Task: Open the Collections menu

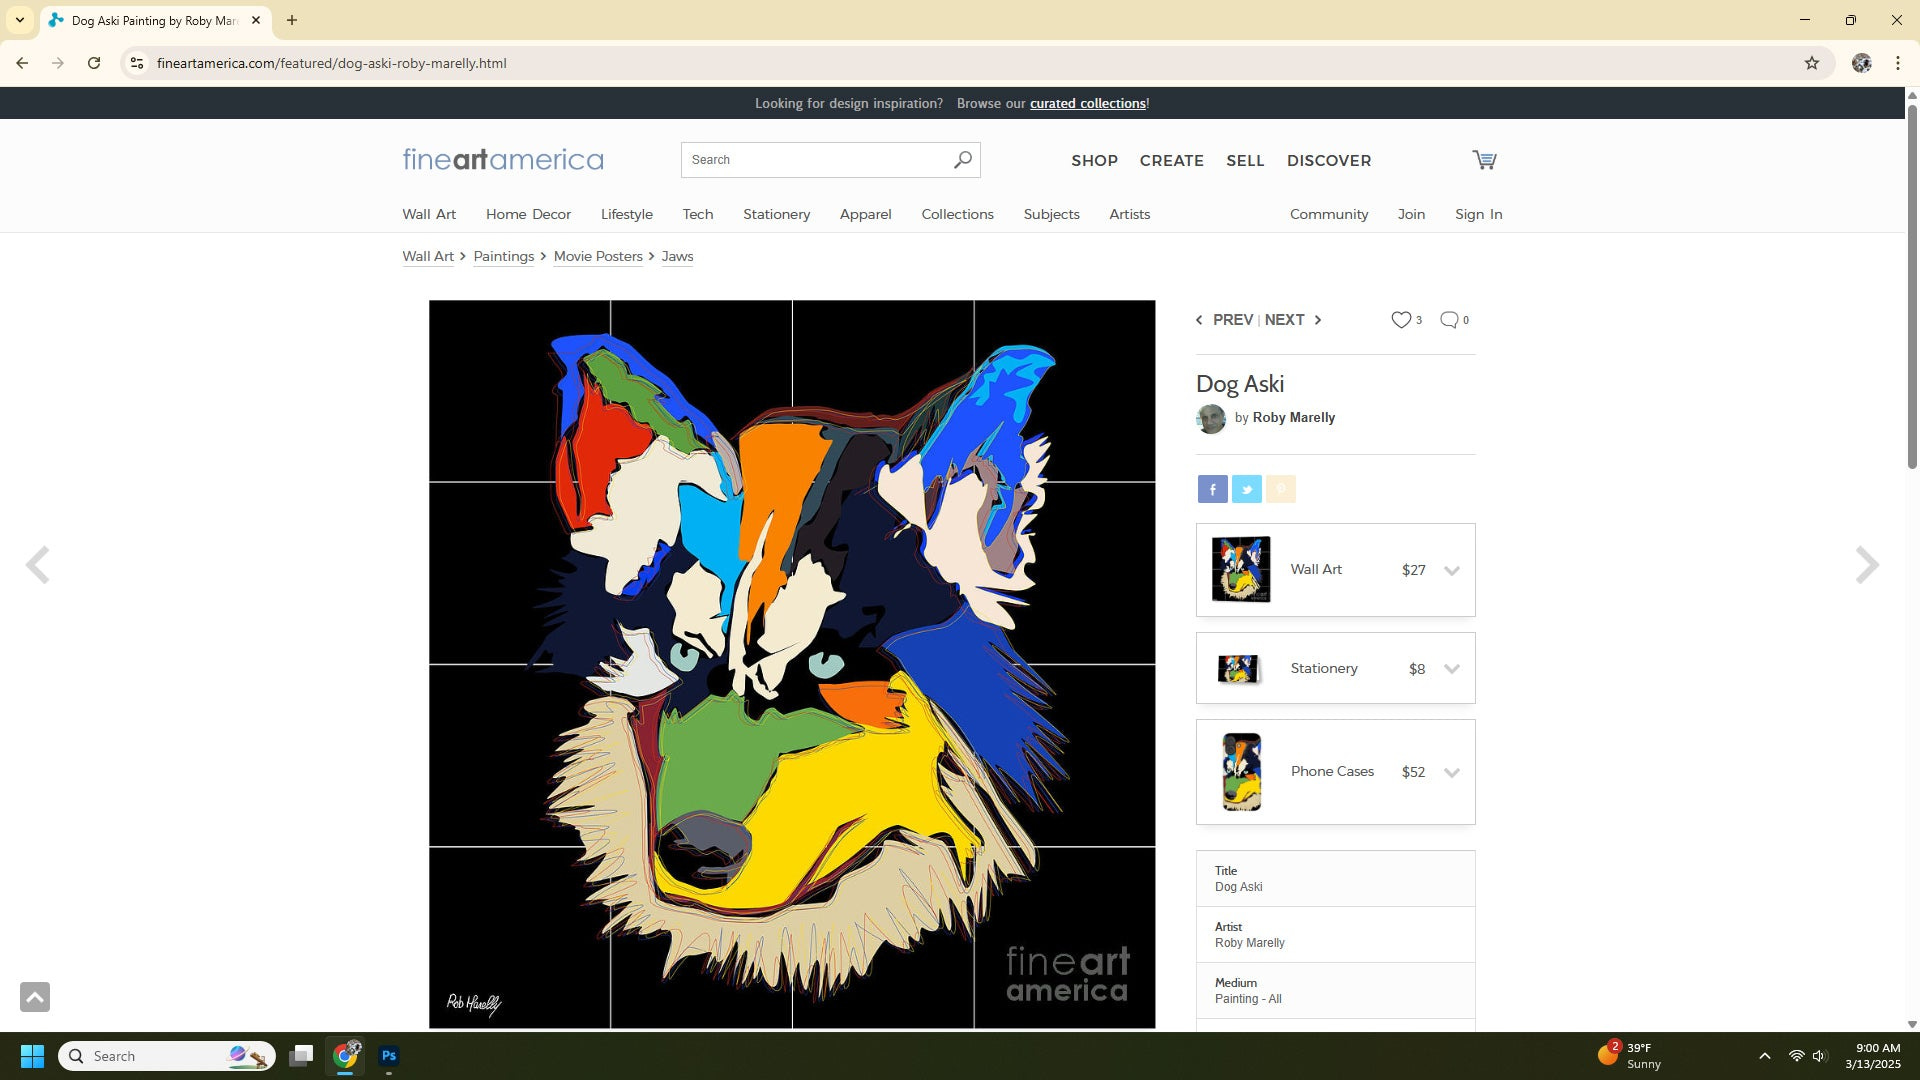Action: click(957, 214)
